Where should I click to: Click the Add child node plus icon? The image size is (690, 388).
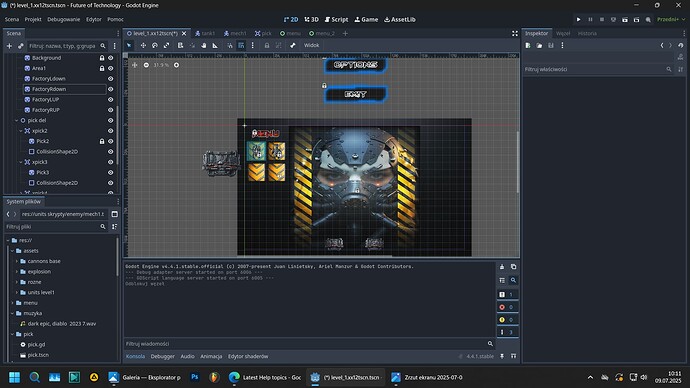pyautogui.click(x=9, y=46)
